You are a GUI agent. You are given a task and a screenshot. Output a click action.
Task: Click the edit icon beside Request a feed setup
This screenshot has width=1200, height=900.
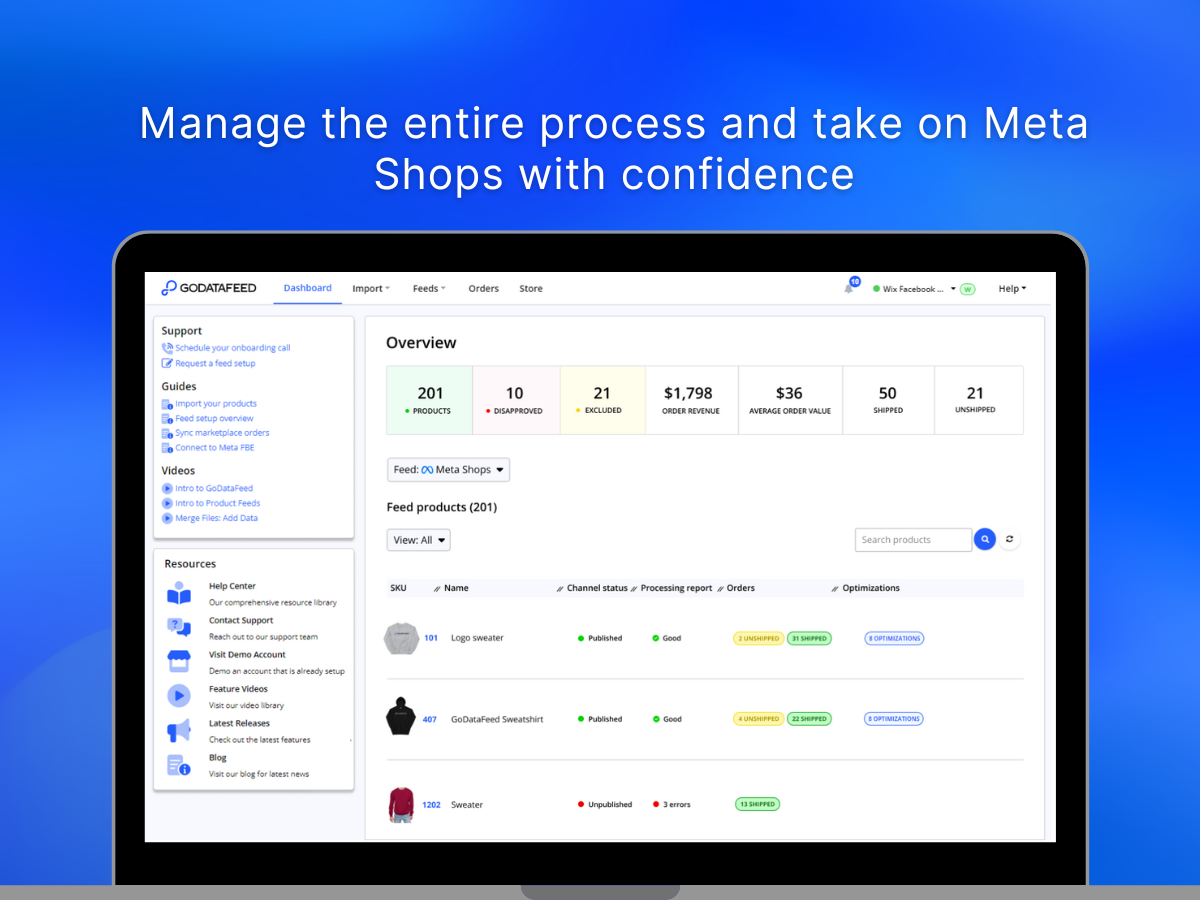tap(167, 363)
